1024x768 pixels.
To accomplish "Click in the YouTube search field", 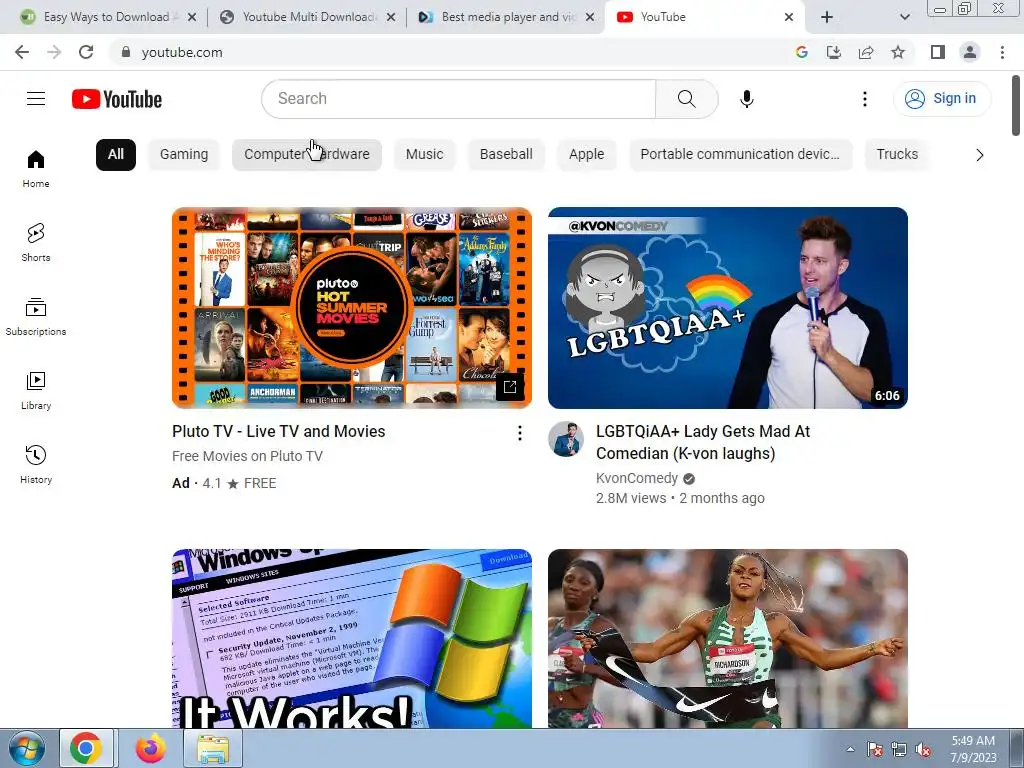I will point(458,99).
